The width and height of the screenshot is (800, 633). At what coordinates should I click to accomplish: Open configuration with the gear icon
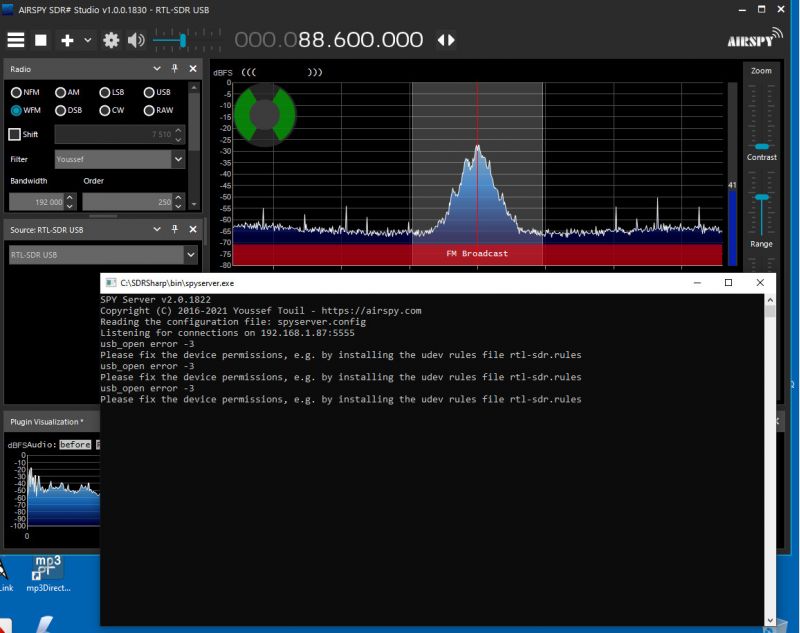click(111, 40)
